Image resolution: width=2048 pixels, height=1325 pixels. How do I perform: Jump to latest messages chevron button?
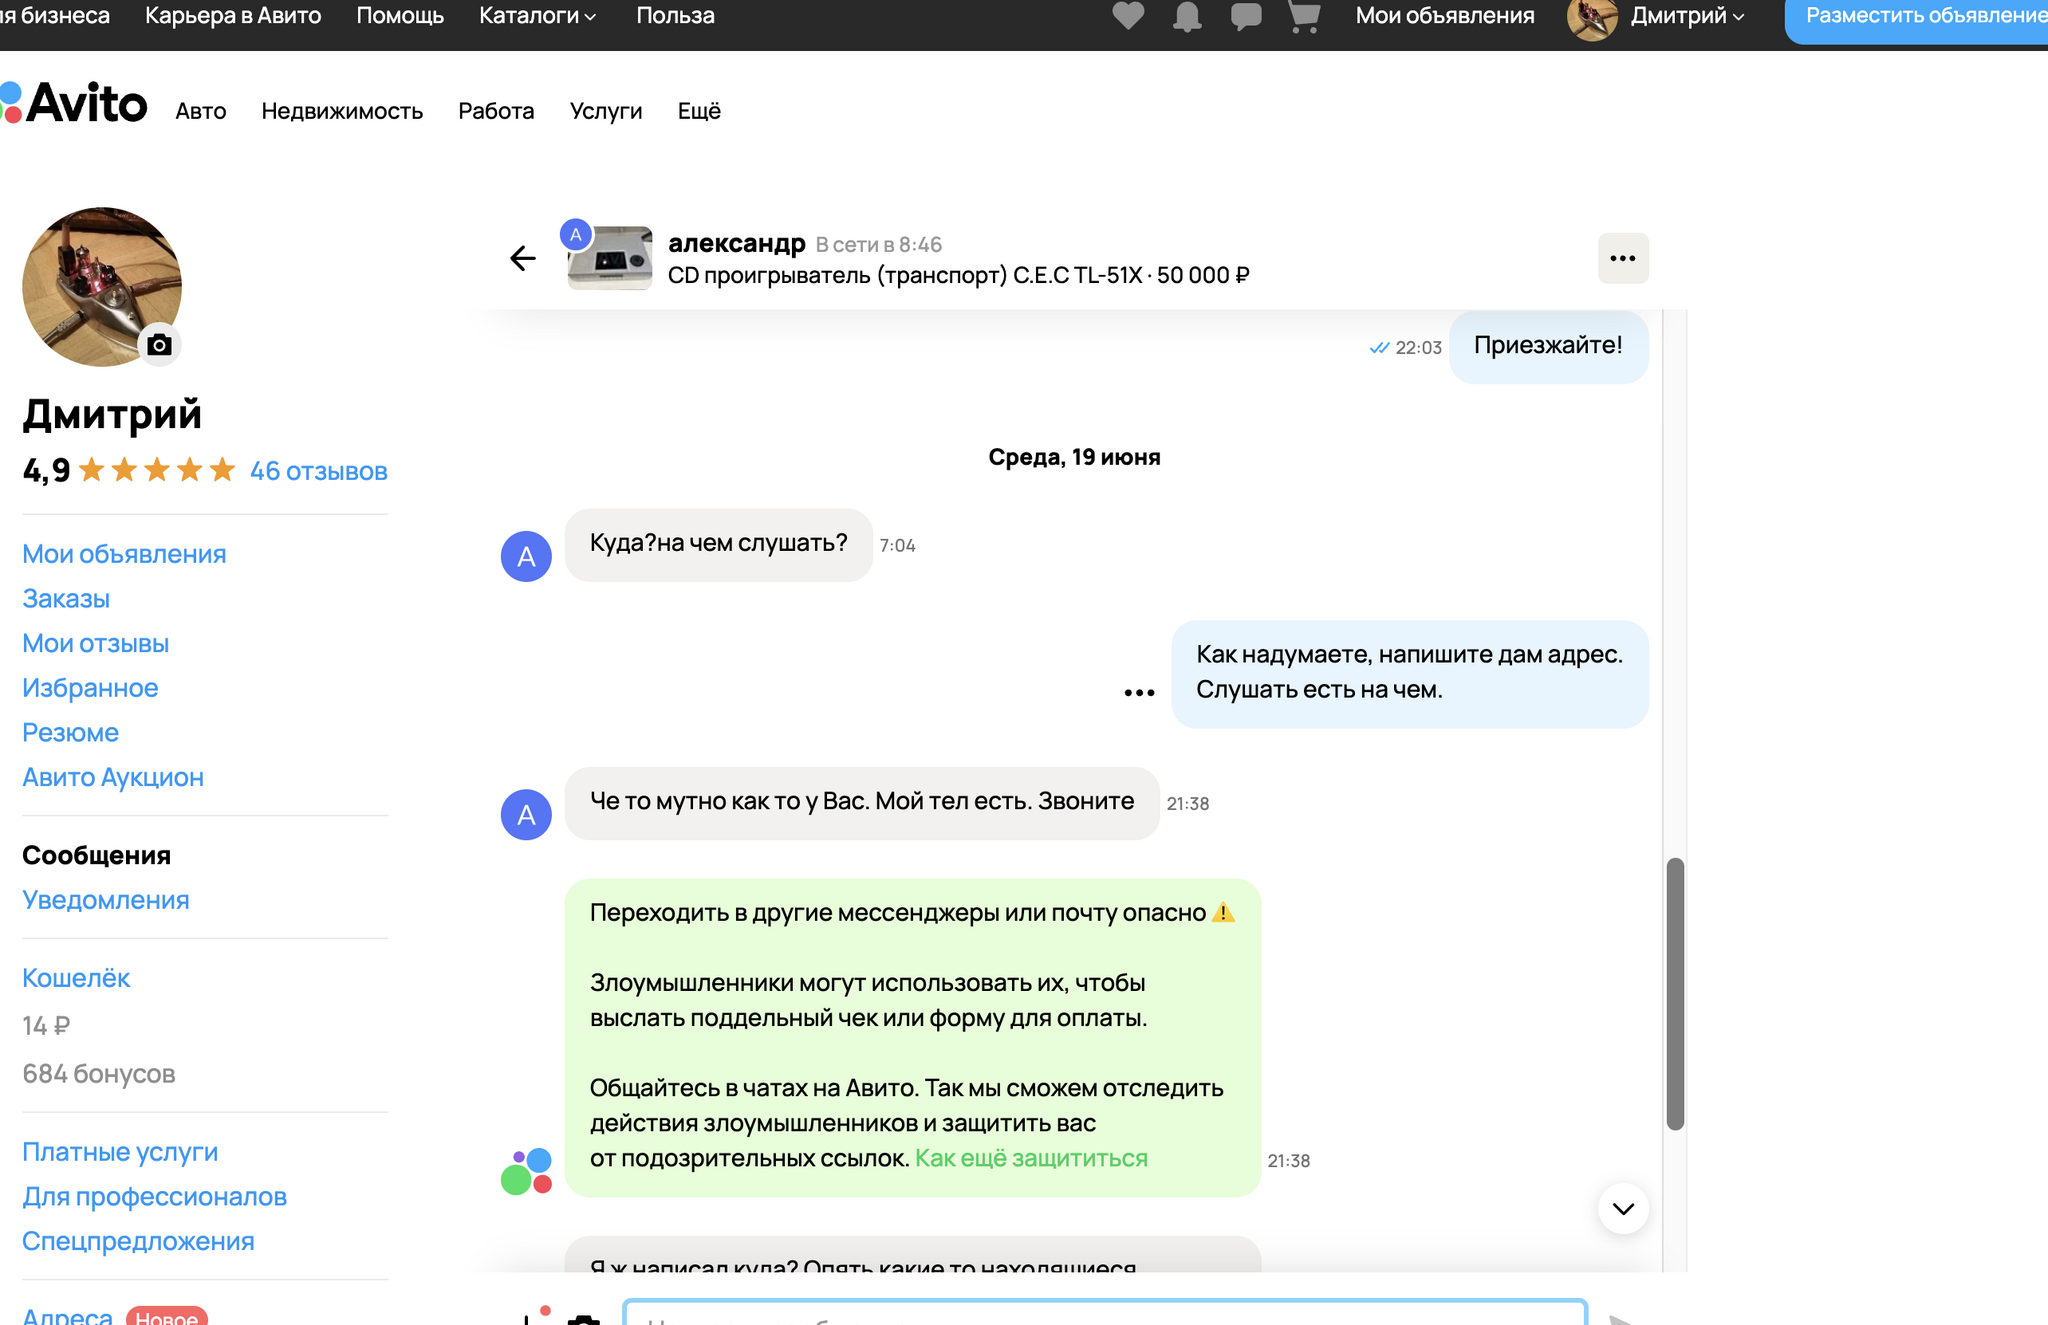pos(1623,1208)
